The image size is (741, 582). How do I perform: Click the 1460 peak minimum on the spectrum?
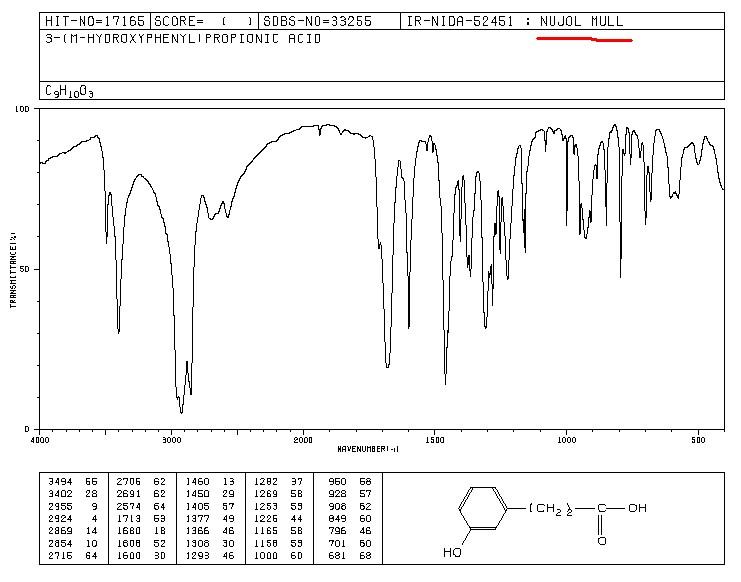click(x=446, y=383)
